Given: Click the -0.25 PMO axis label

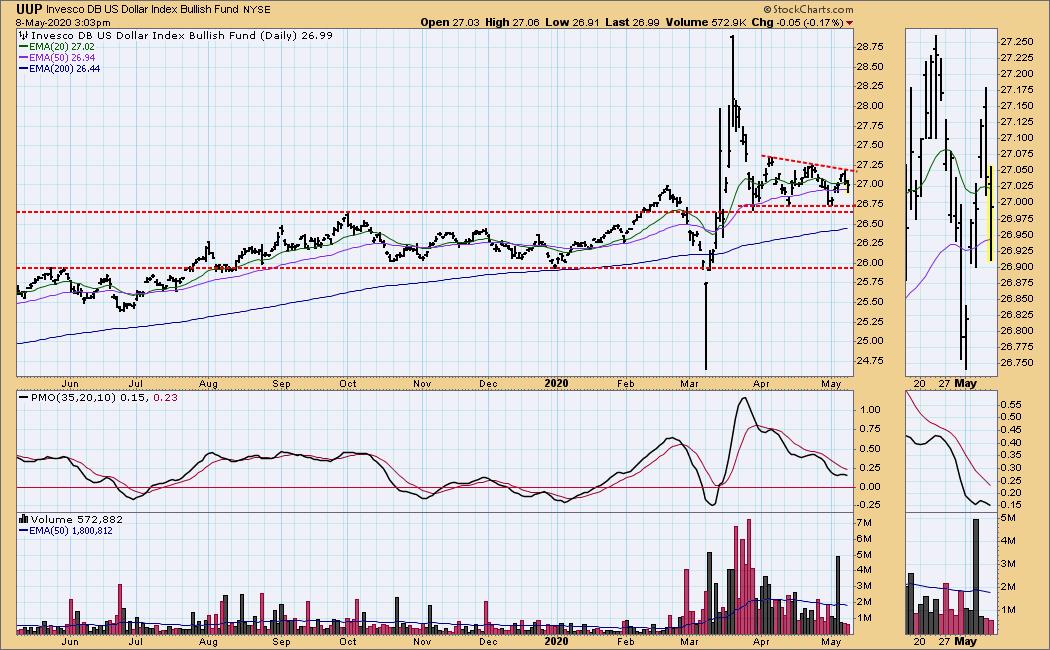Looking at the screenshot, I should tap(869, 505).
